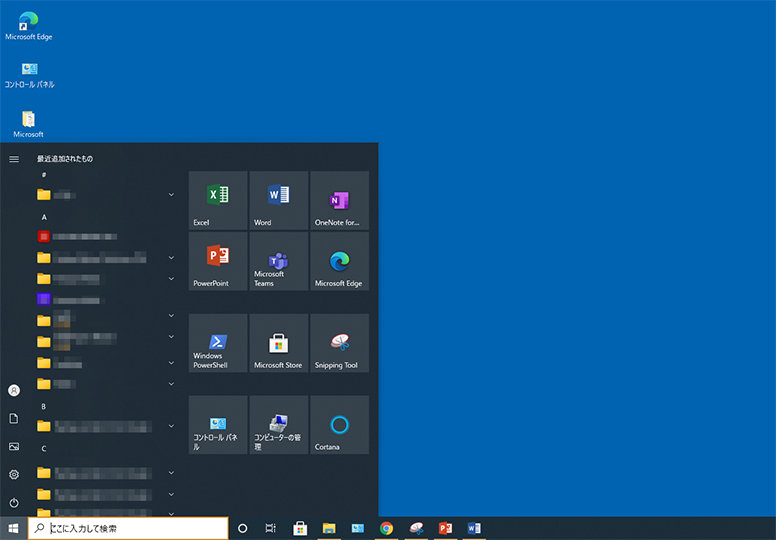Switch to PowerPoint on the taskbar
This screenshot has width=776, height=540.
pos(445,528)
